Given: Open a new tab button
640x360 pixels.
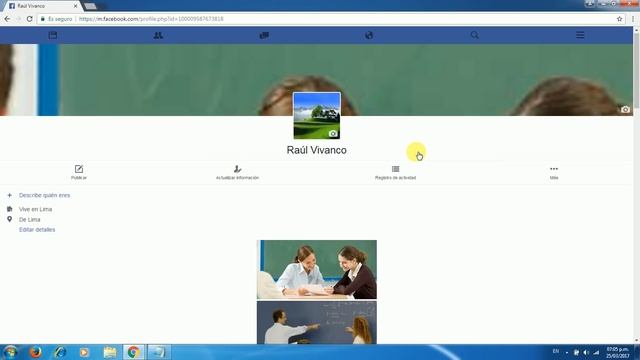Looking at the screenshot, I should pyautogui.click(x=90, y=6).
